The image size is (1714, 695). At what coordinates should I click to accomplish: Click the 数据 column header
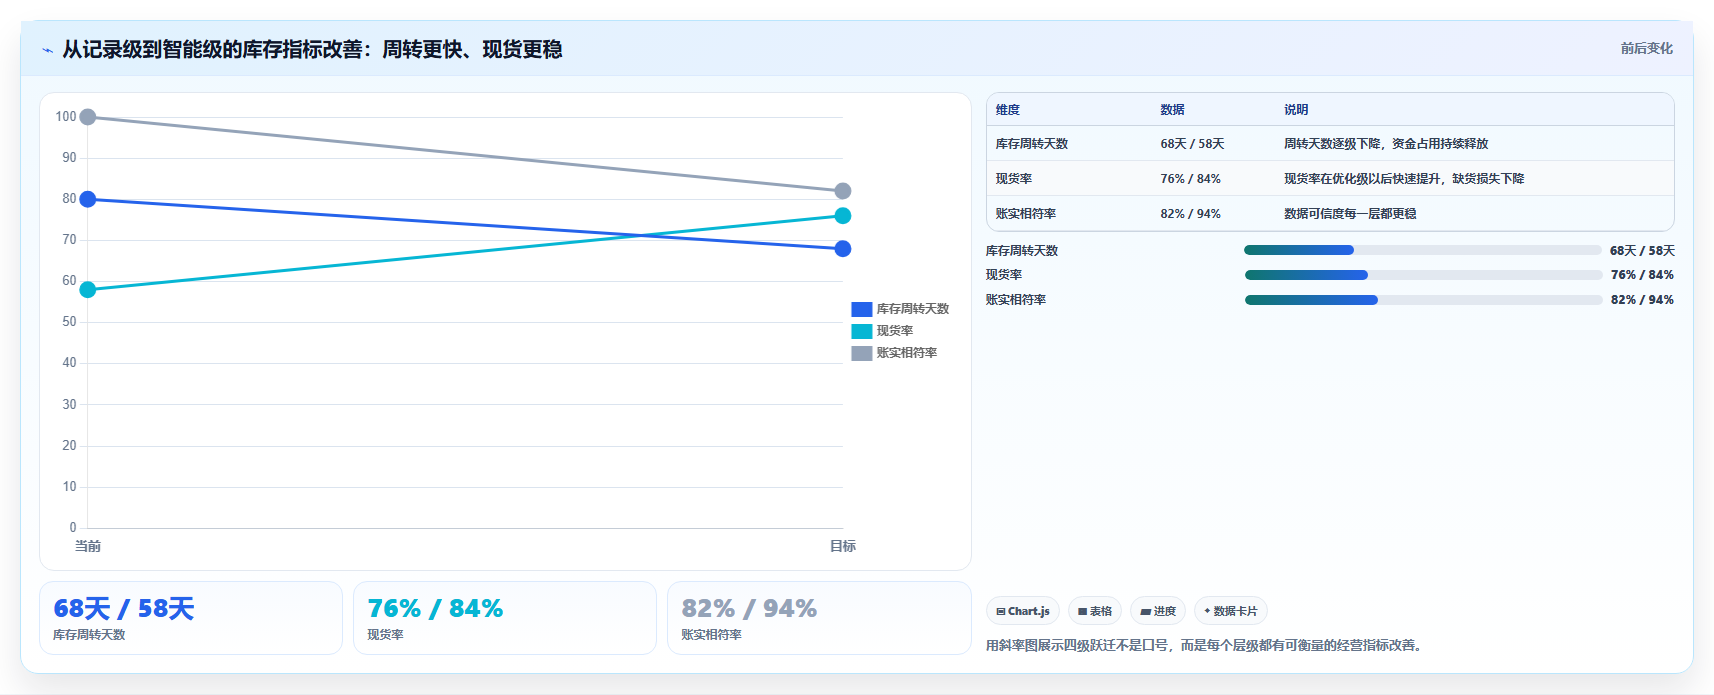[x=1172, y=110]
